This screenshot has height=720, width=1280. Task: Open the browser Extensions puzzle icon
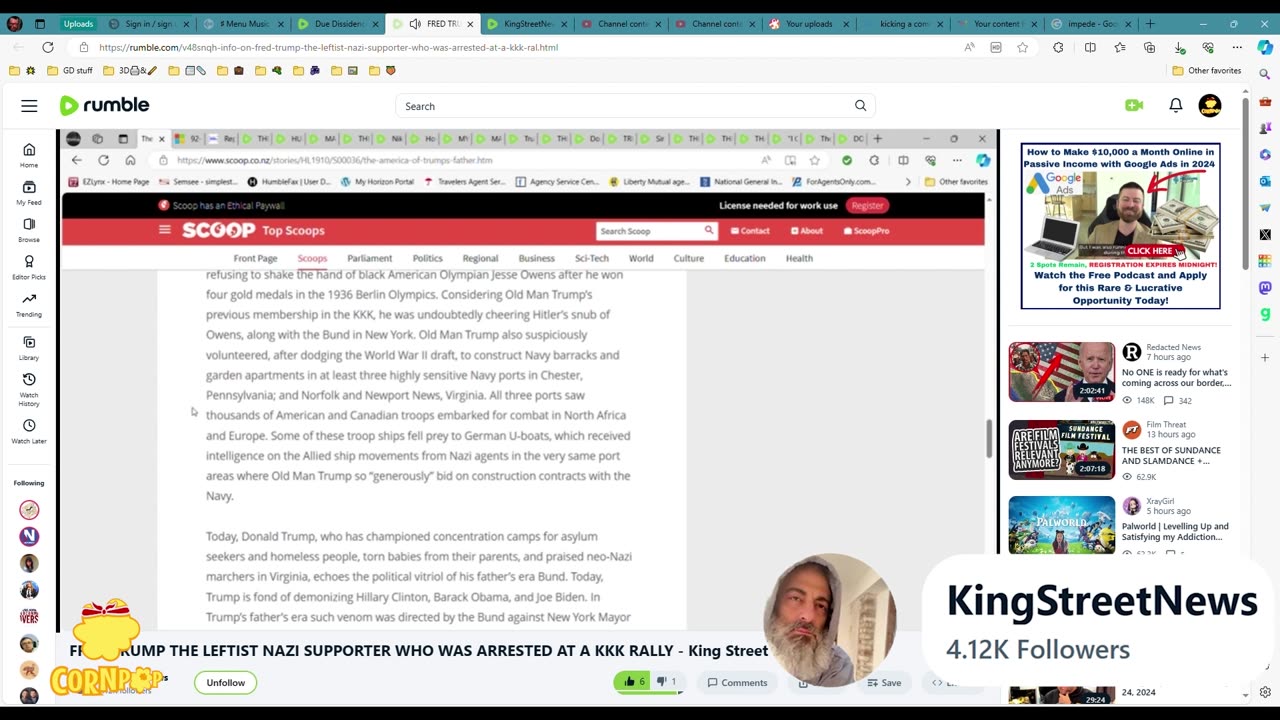(x=1058, y=47)
